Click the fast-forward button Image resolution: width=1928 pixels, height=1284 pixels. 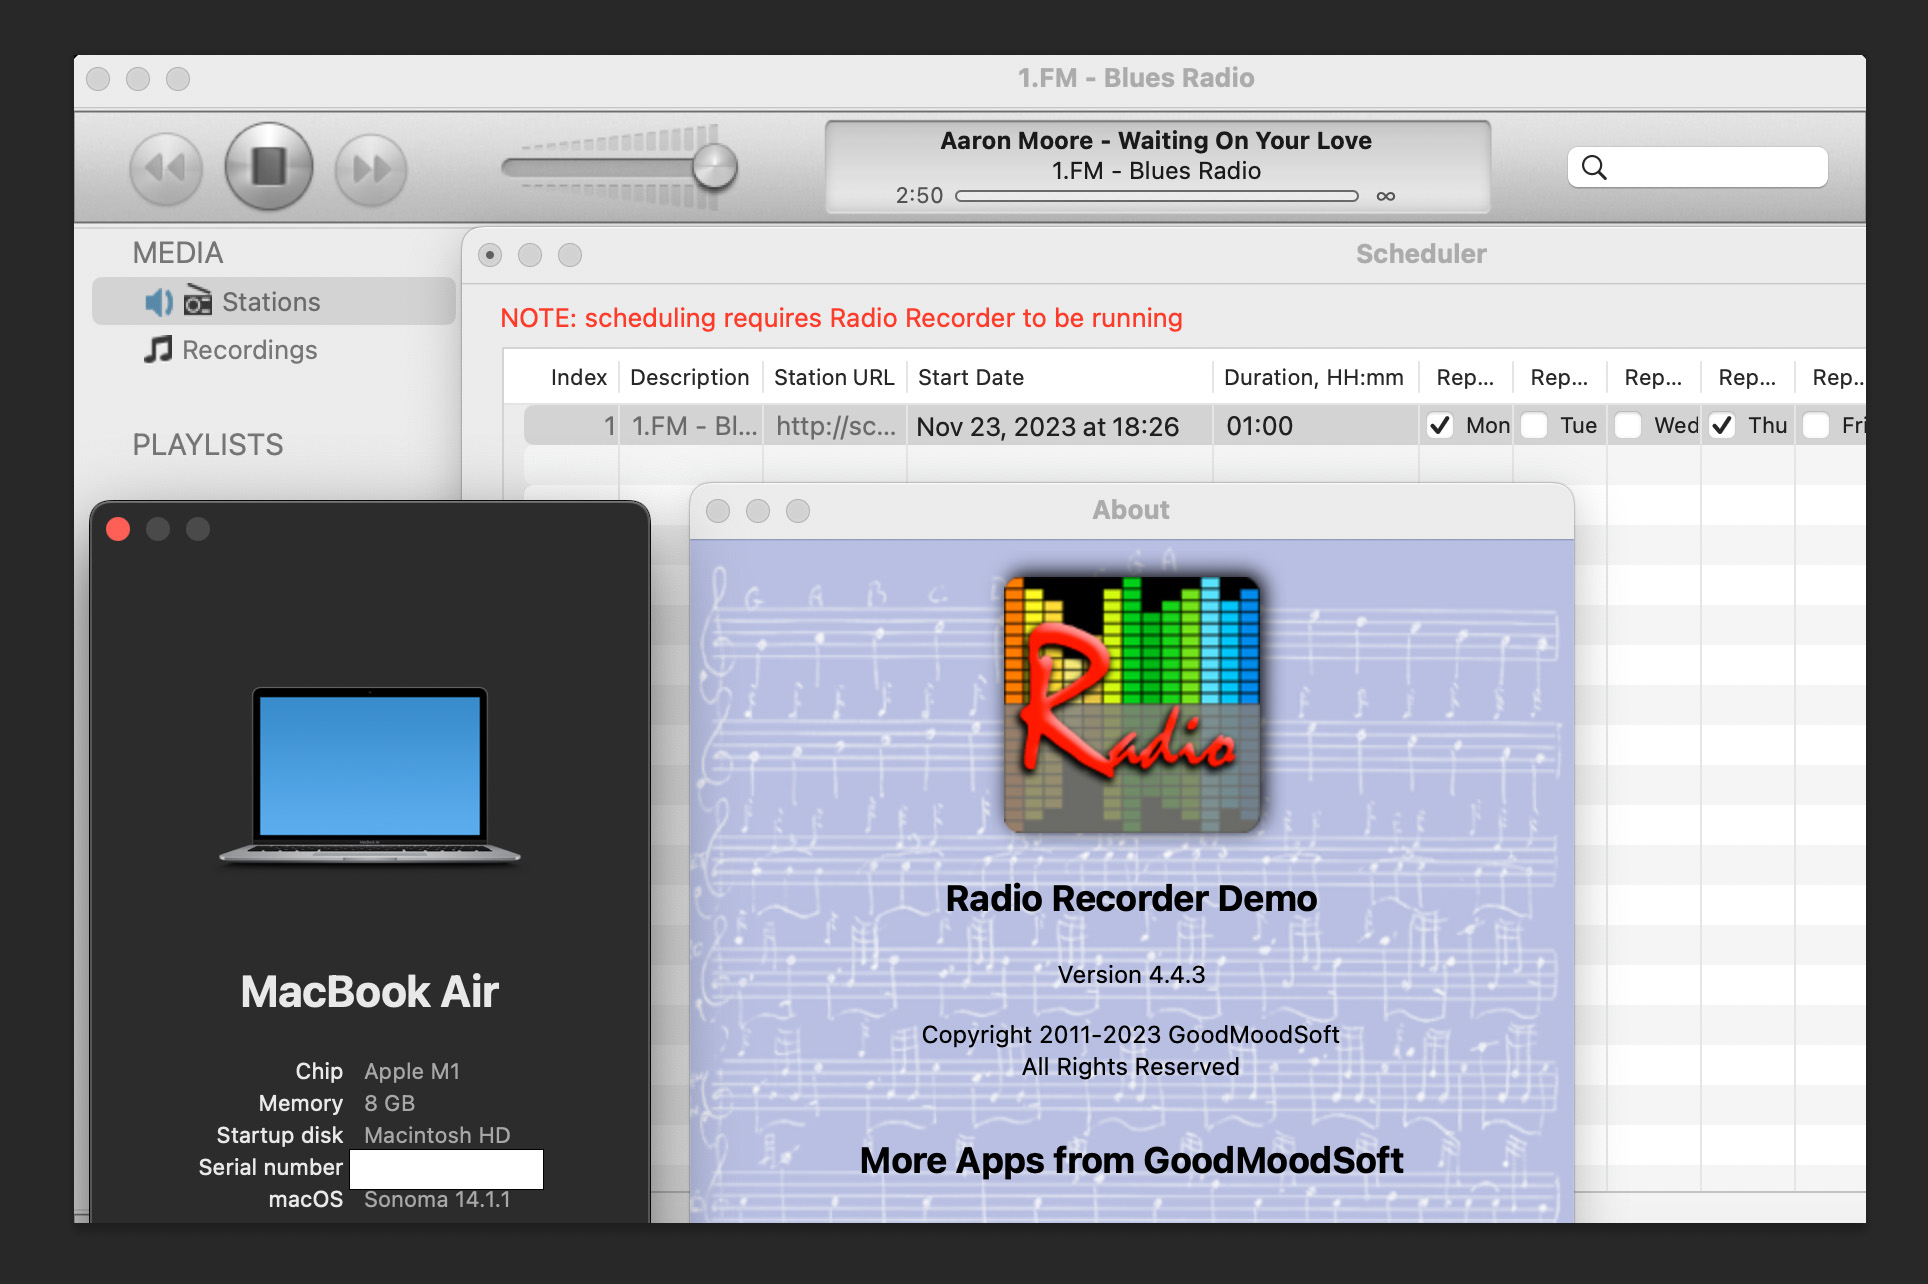371,168
